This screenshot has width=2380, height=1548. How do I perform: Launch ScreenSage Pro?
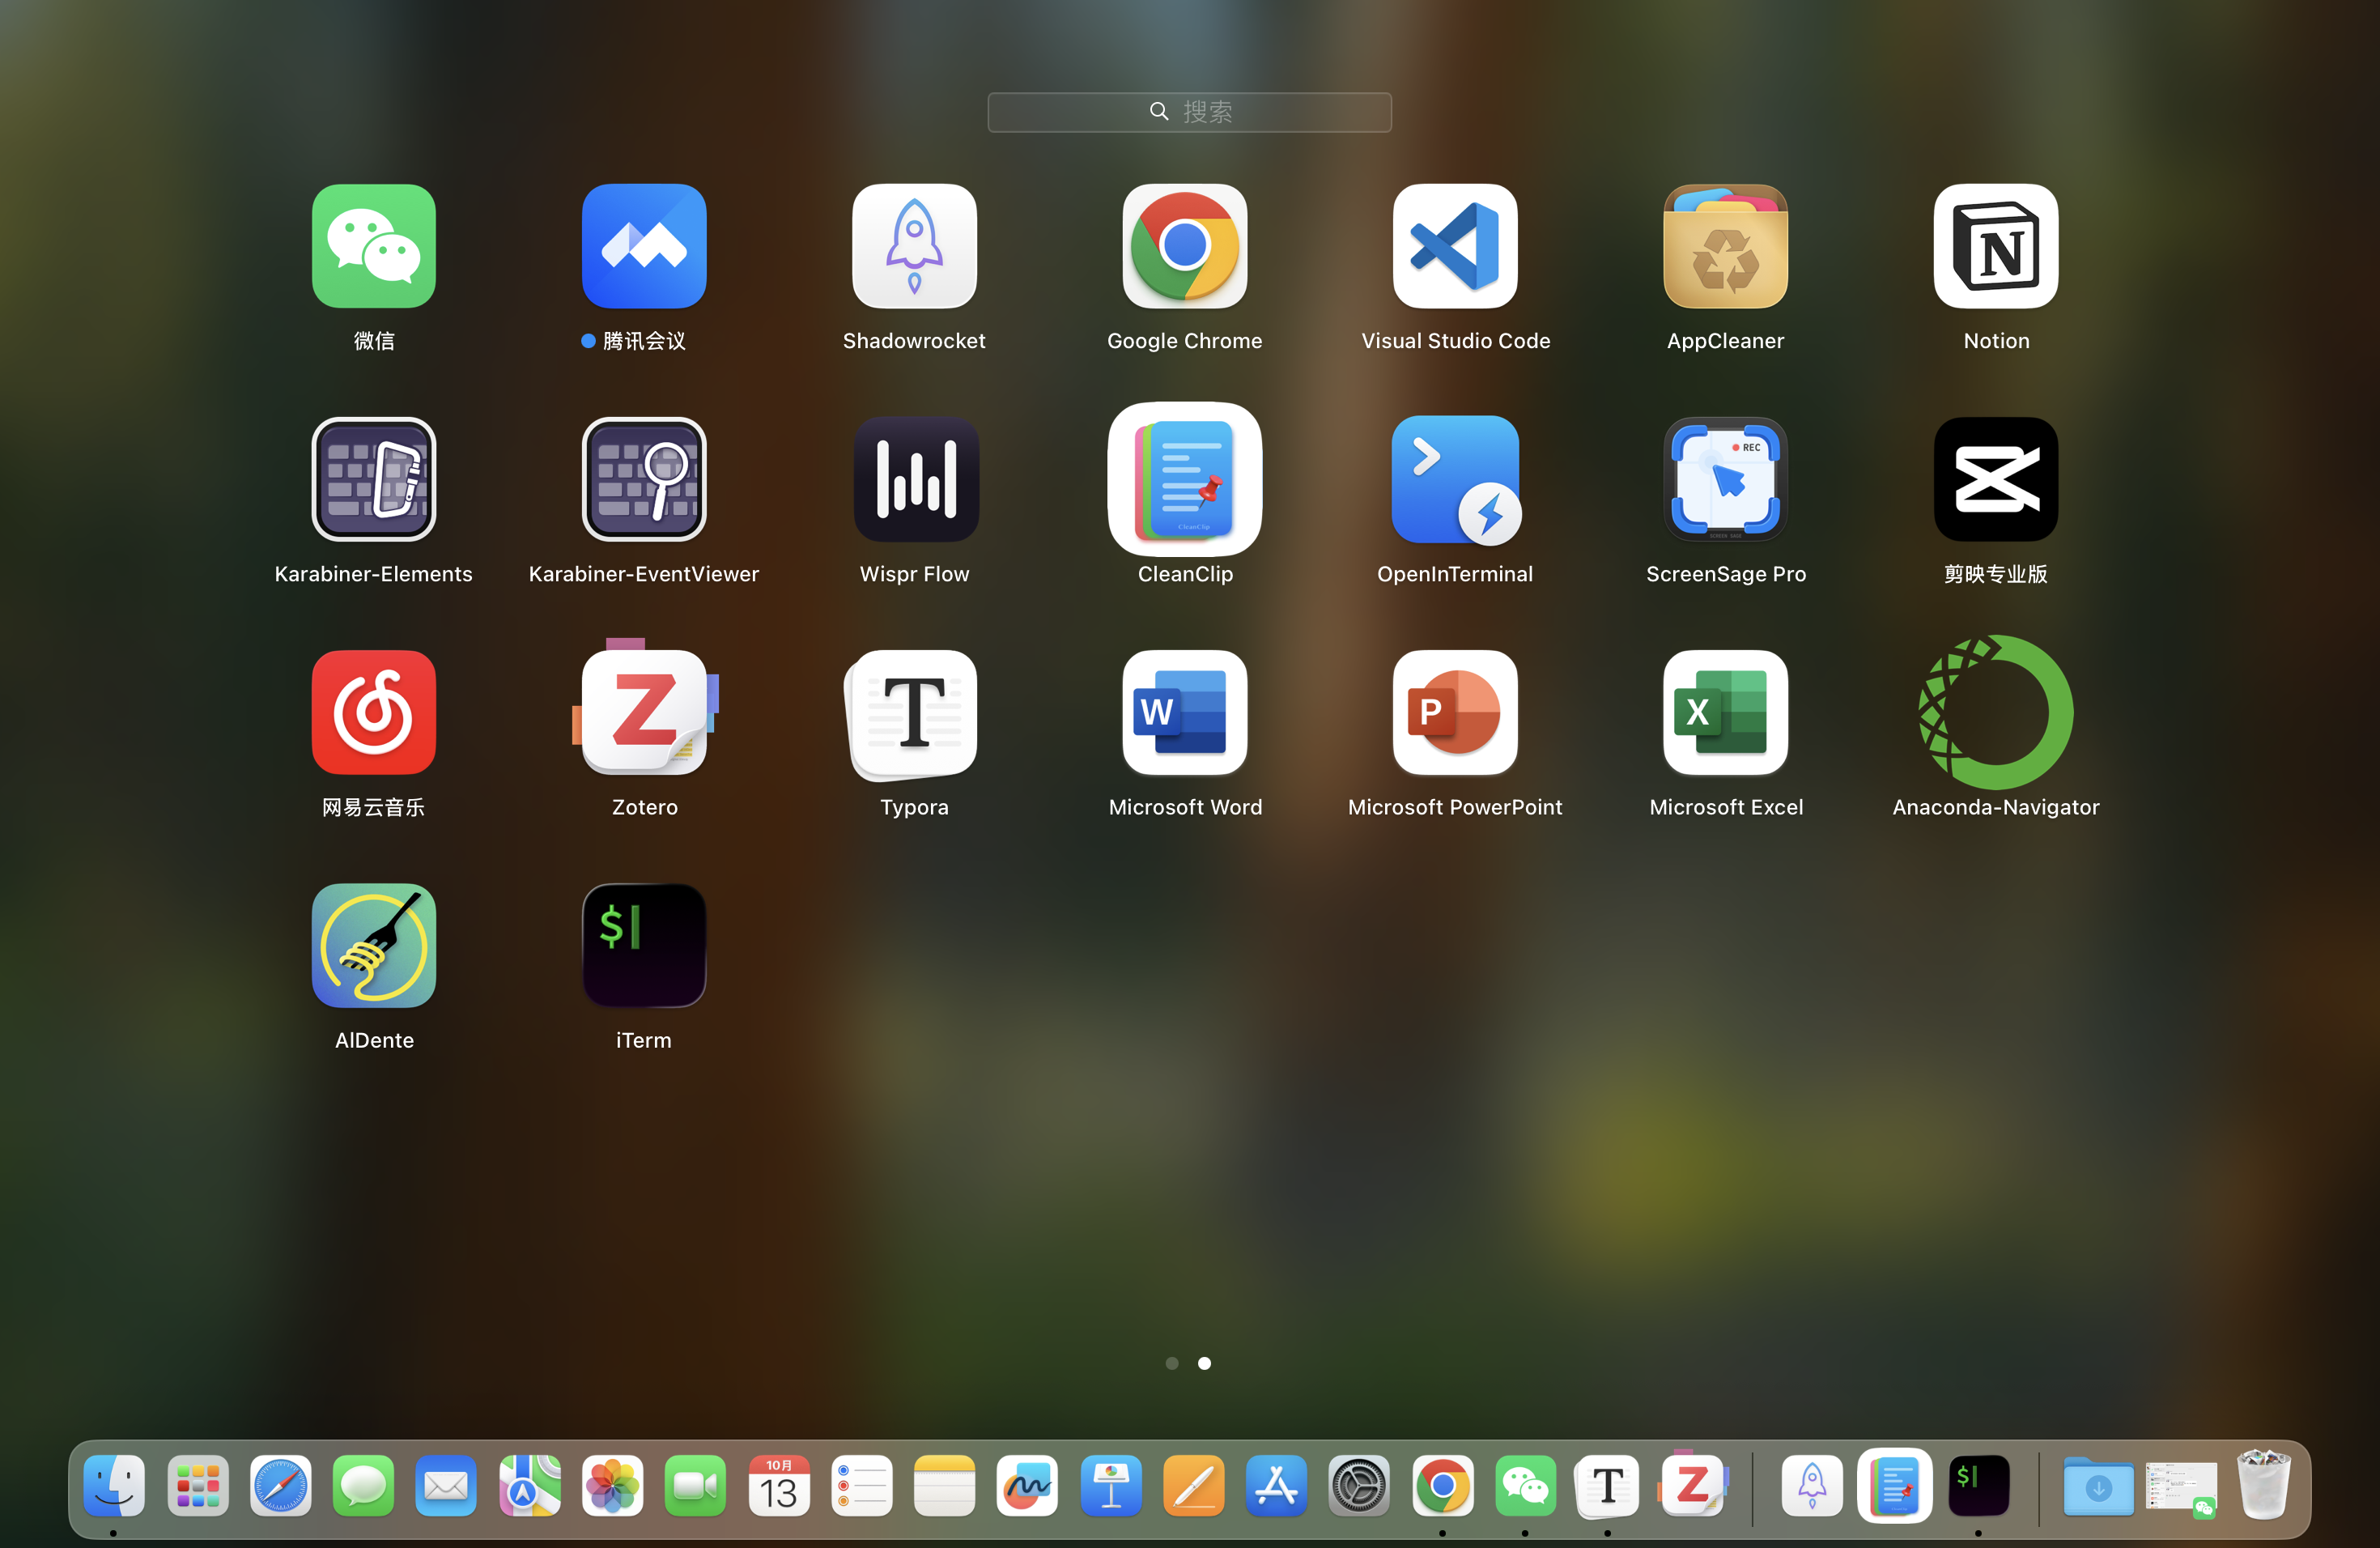click(x=1725, y=479)
